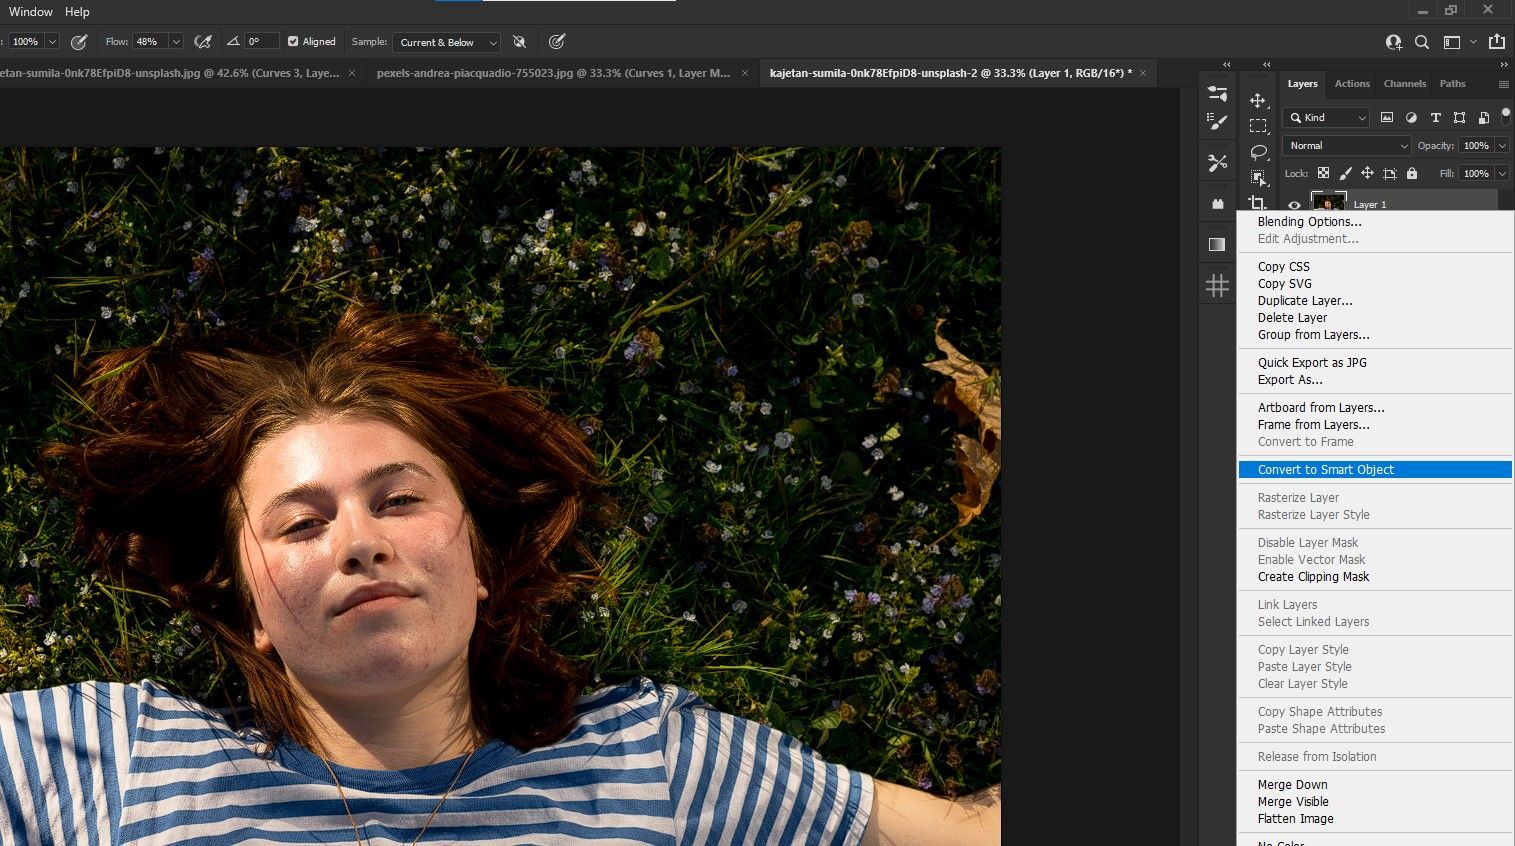Select the Lasso tool
1515x846 pixels.
pyautogui.click(x=1259, y=150)
